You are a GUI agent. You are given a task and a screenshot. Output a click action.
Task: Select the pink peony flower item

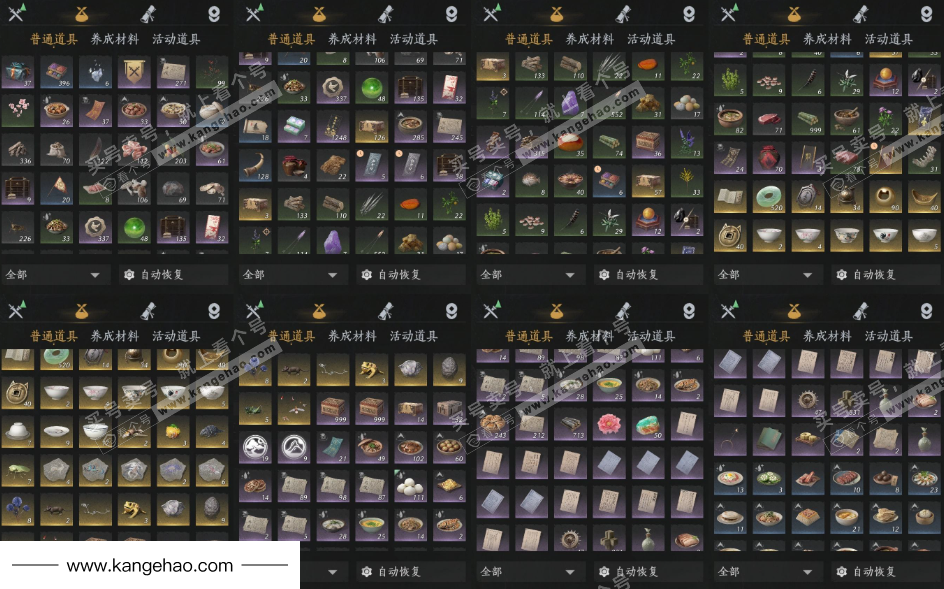coord(609,424)
